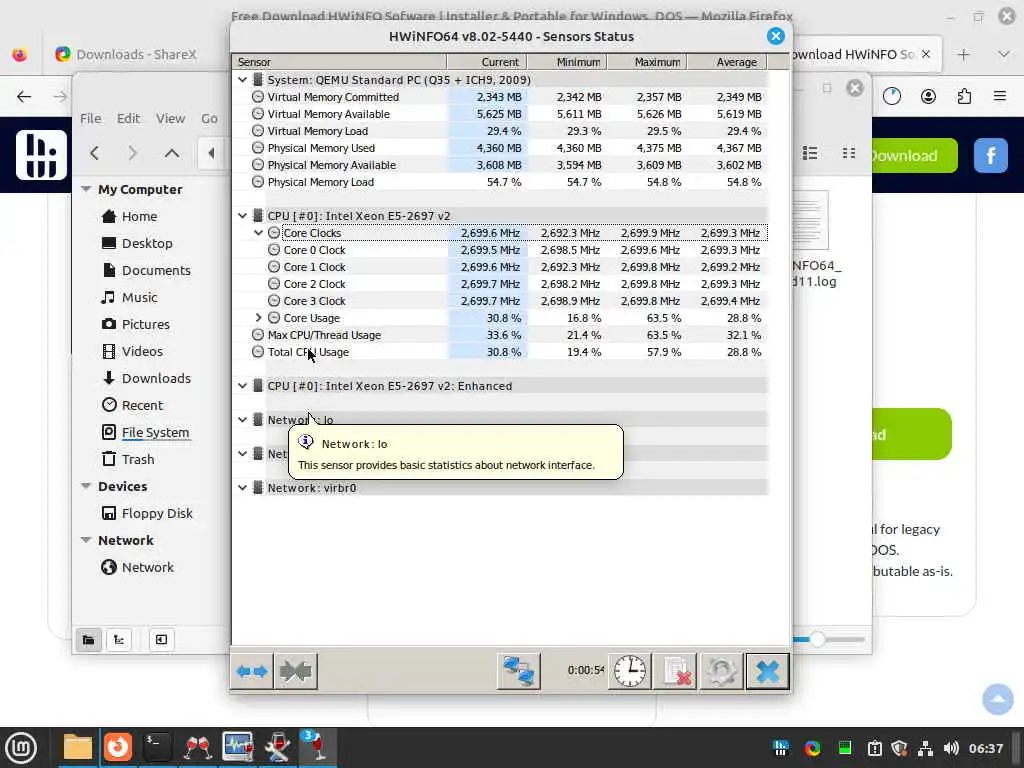The image size is (1024, 768).
Task: Switch file manager to compact view icon
Action: tap(848, 153)
